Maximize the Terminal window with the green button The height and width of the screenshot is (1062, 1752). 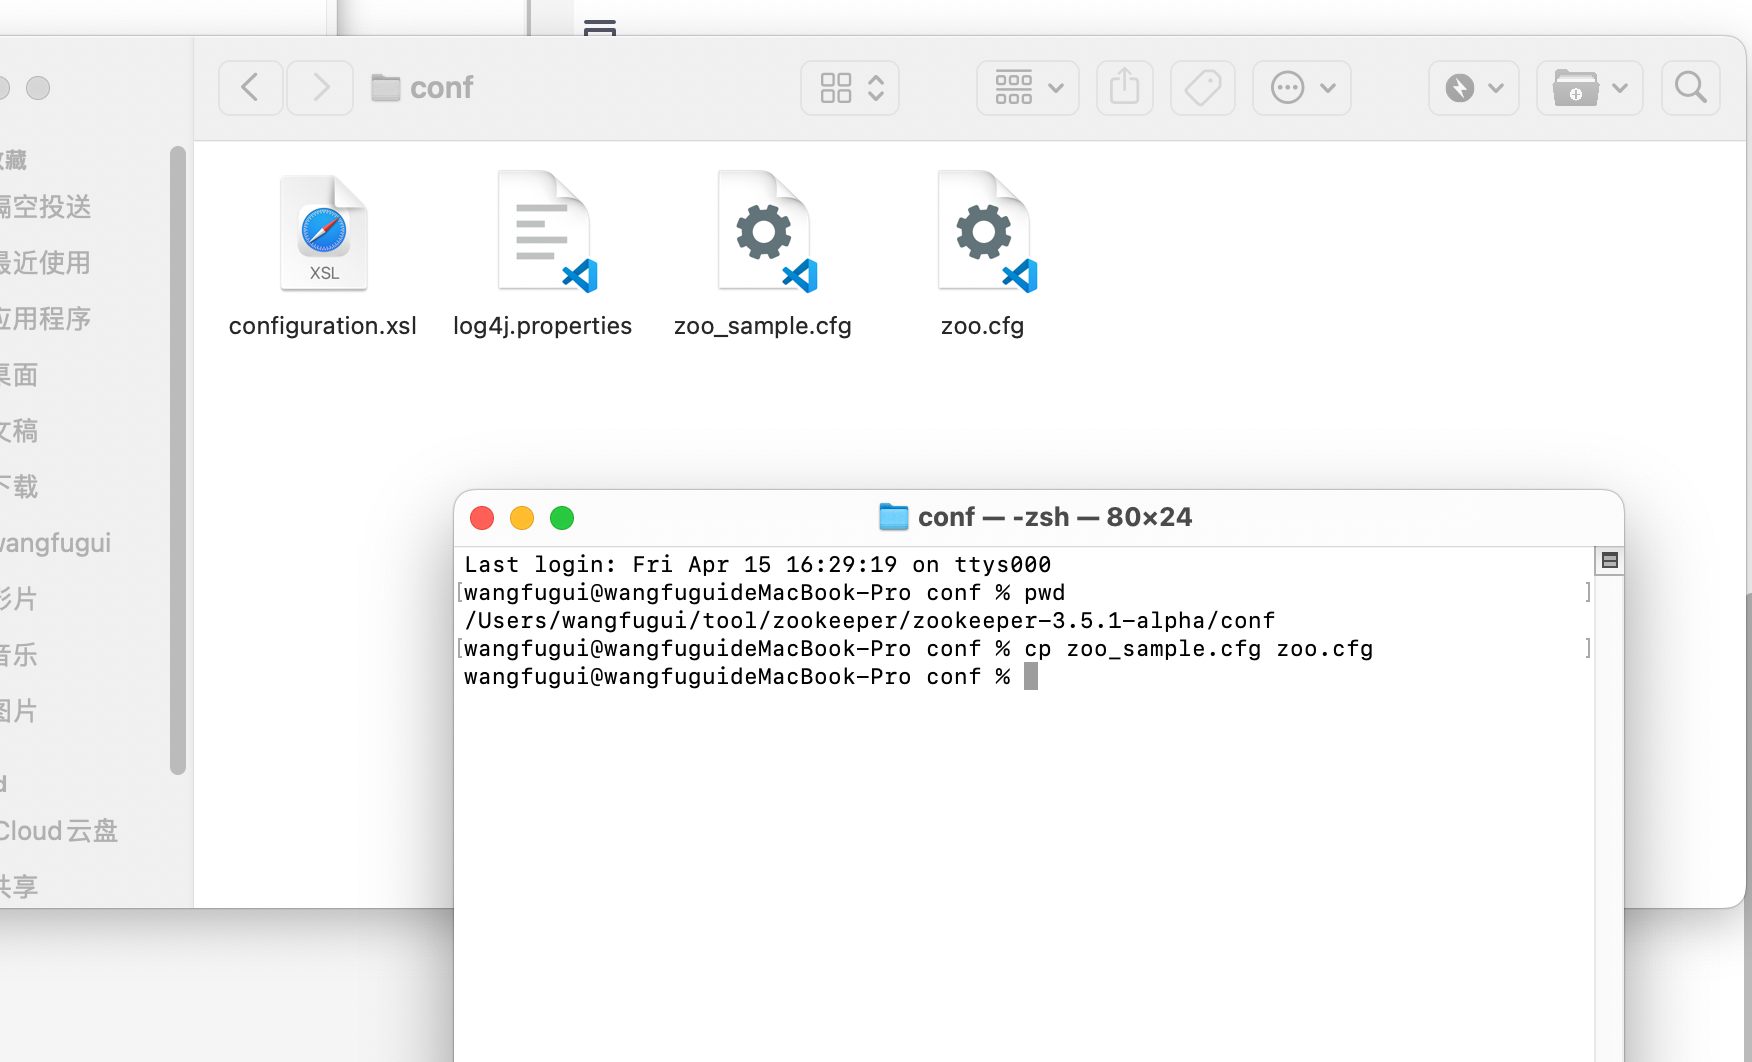[x=562, y=518]
